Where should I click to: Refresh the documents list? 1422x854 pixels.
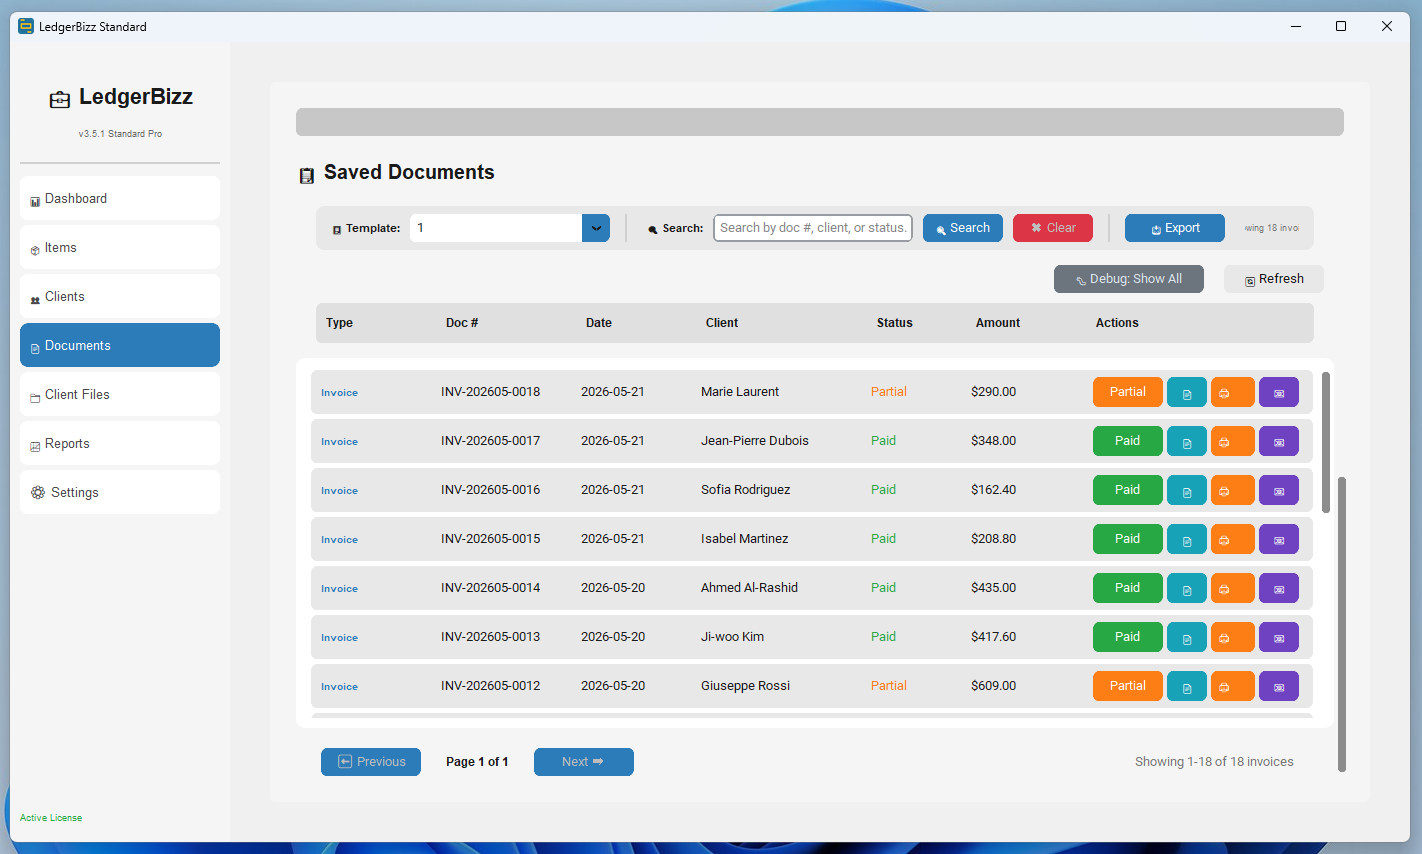(1274, 279)
